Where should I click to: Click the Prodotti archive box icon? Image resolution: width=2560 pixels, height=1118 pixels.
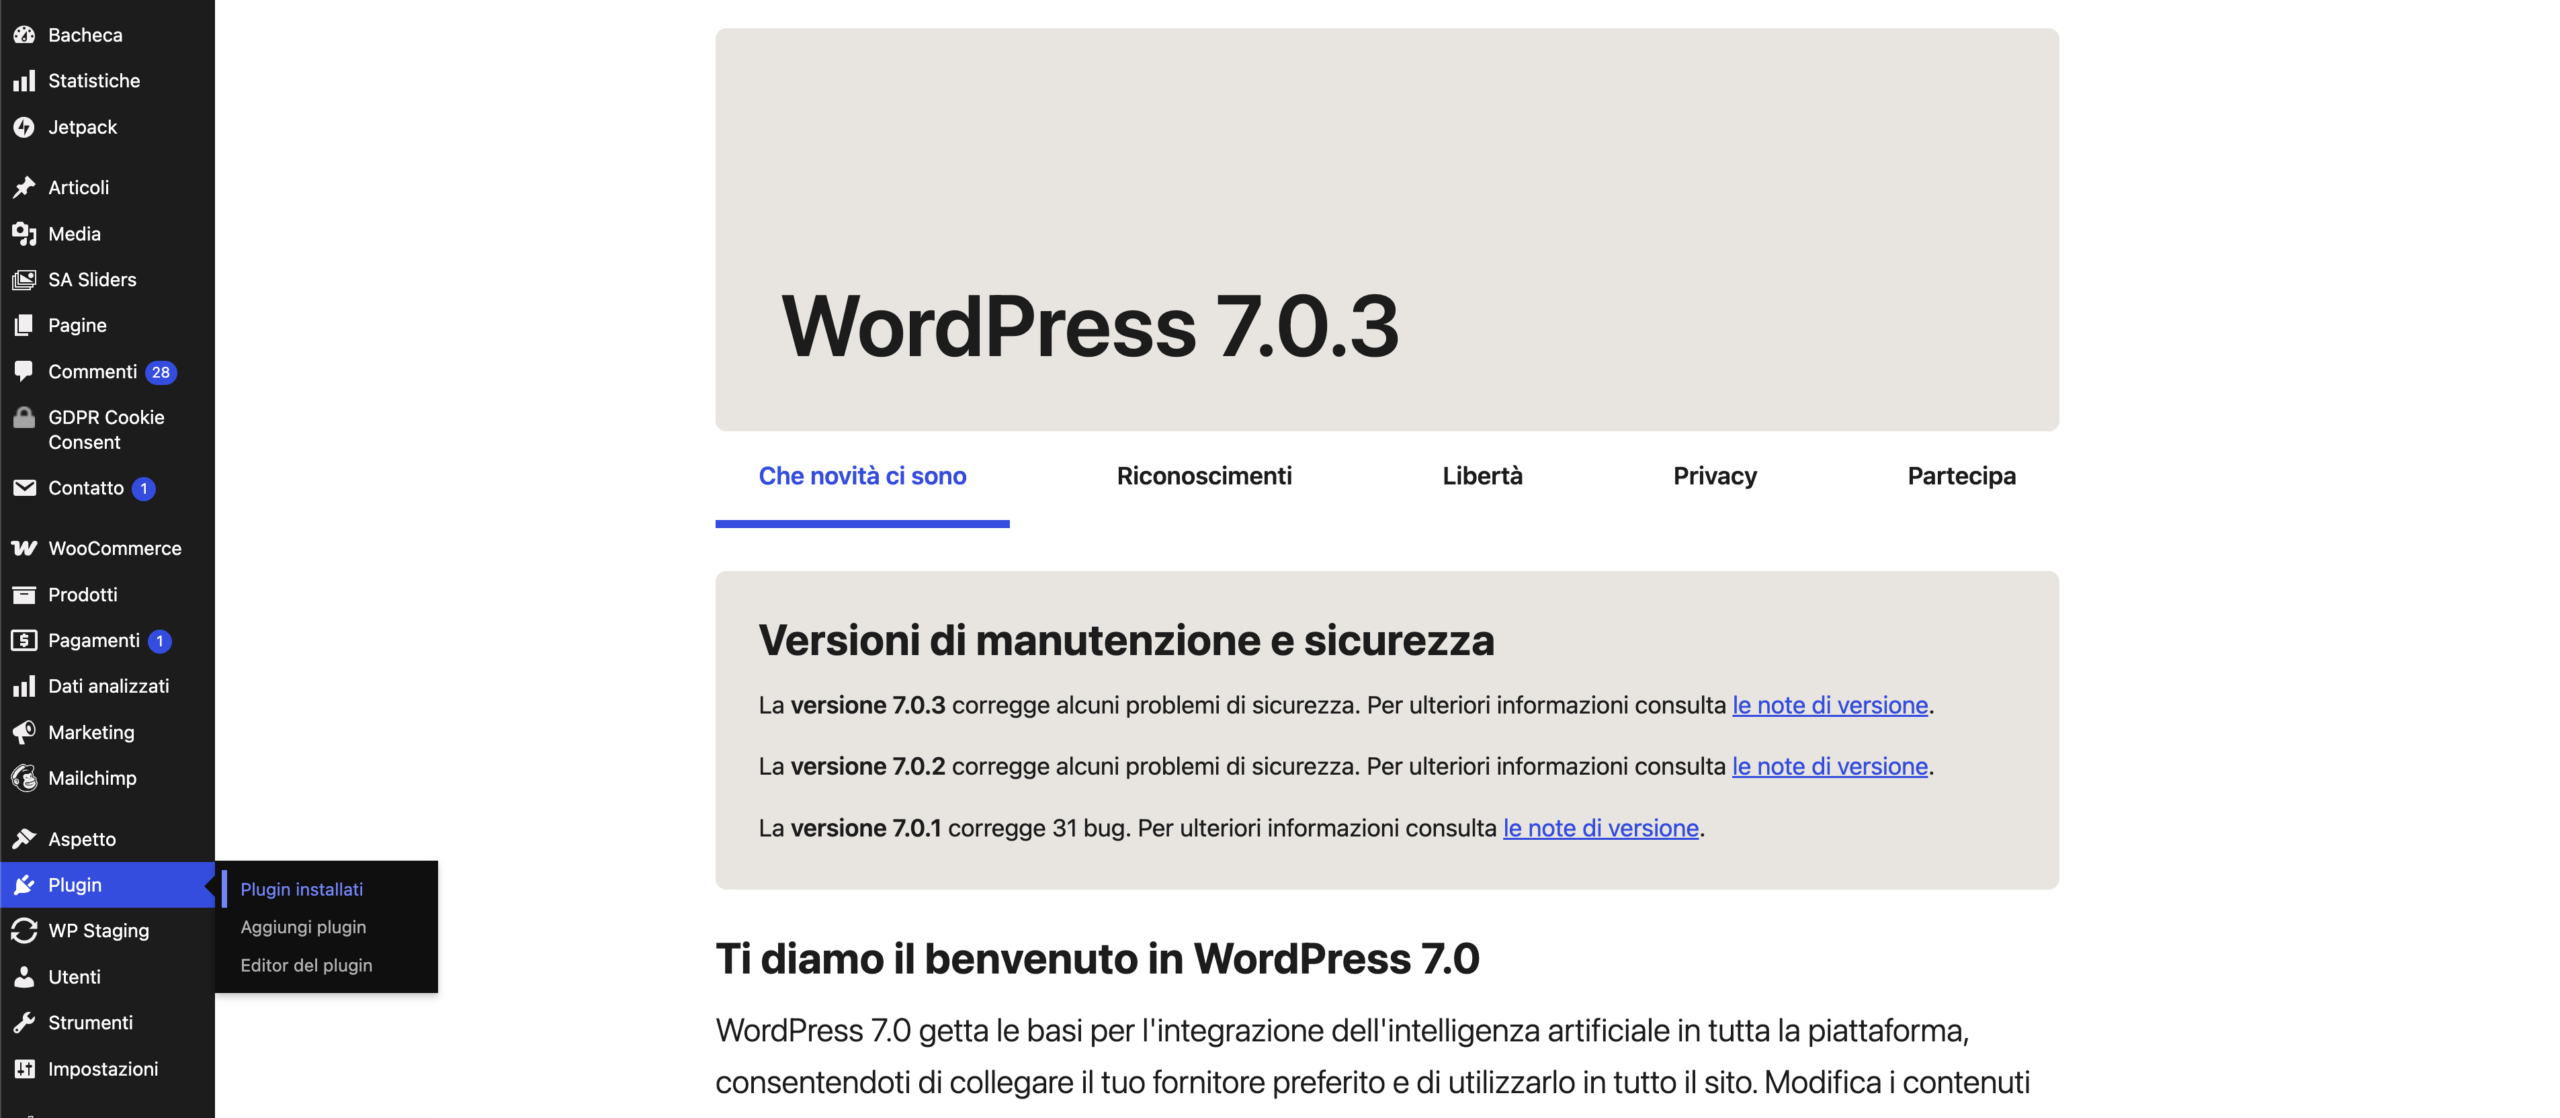coord(24,594)
